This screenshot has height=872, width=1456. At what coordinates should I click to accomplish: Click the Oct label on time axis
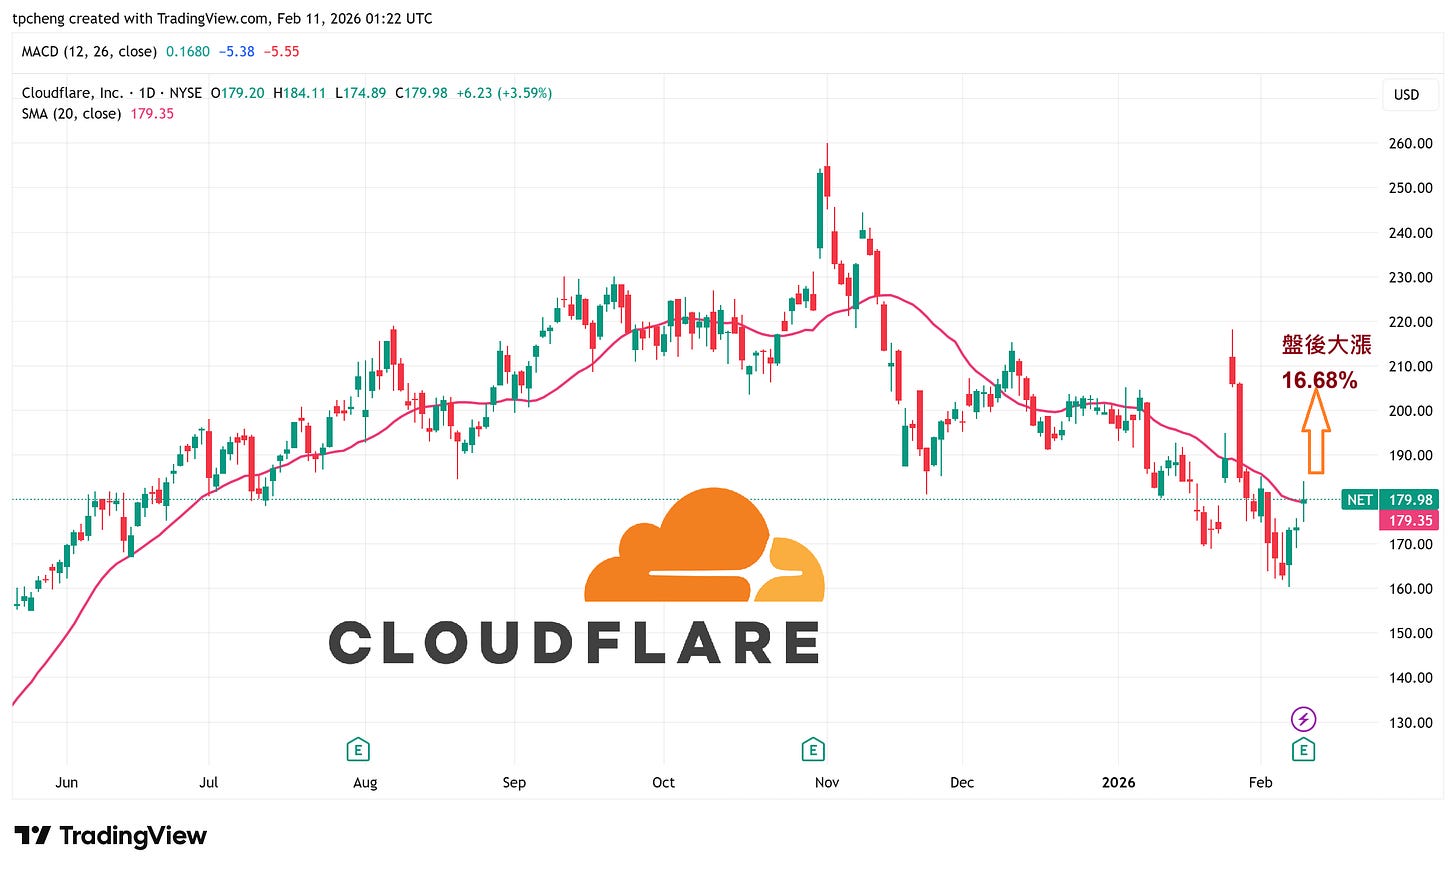click(663, 782)
